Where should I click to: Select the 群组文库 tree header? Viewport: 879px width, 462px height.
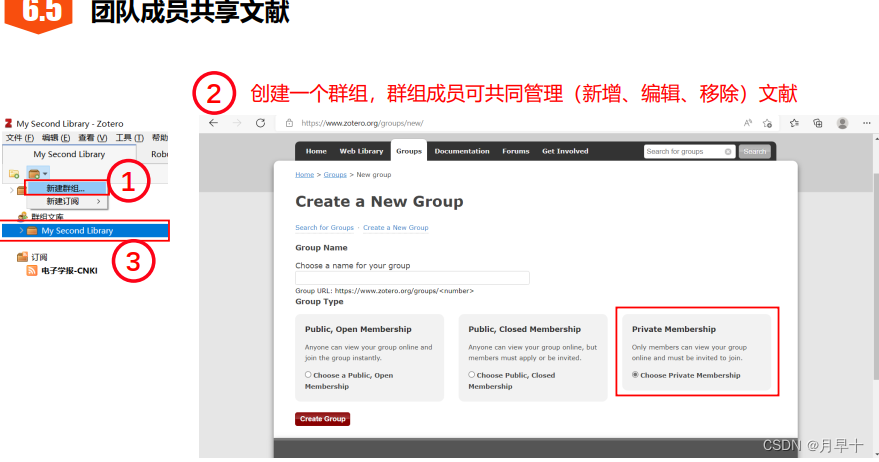point(47,217)
